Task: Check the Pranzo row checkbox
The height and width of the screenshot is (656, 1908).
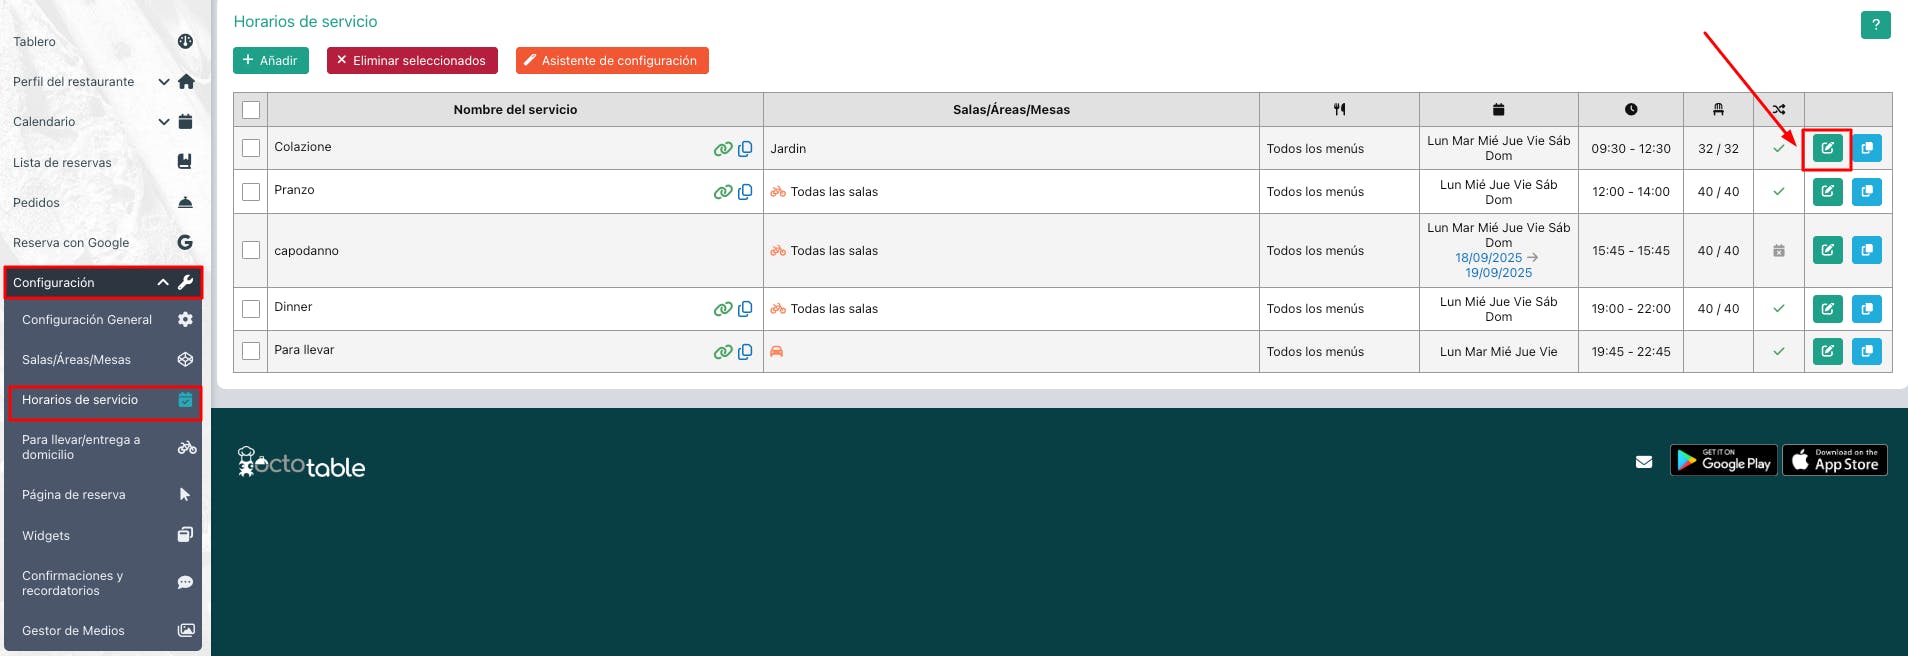Action: tap(251, 191)
